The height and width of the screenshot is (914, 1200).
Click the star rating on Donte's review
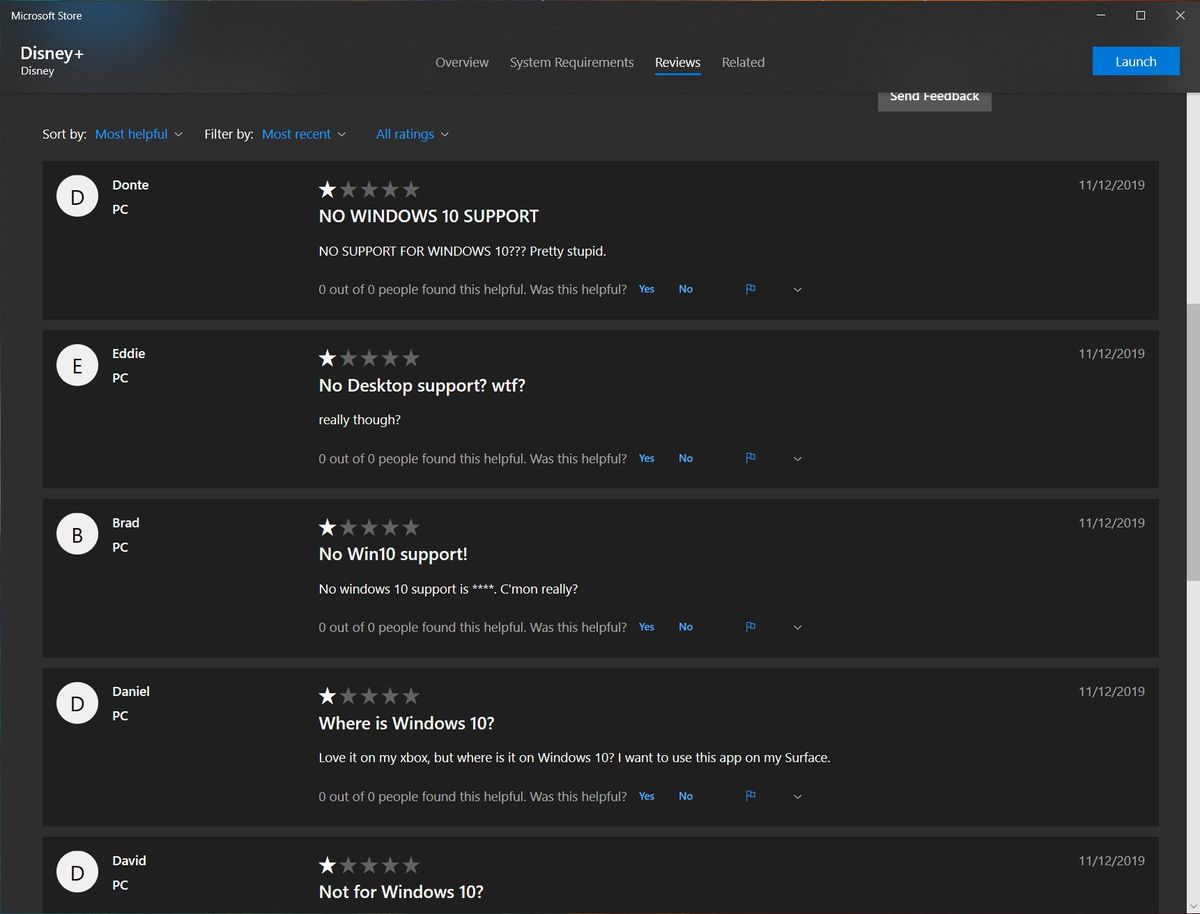[369, 189]
